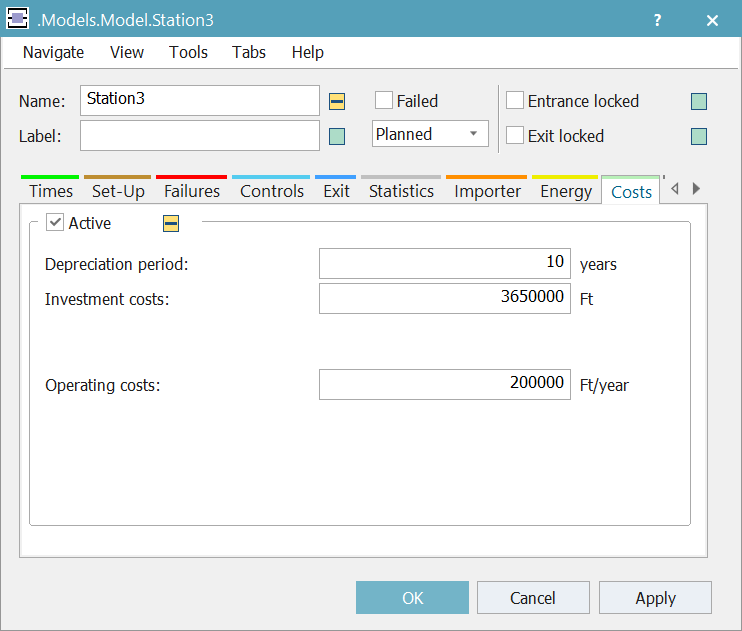This screenshot has width=742, height=631.
Task: Check the Entrance locked checkbox
Action: (515, 100)
